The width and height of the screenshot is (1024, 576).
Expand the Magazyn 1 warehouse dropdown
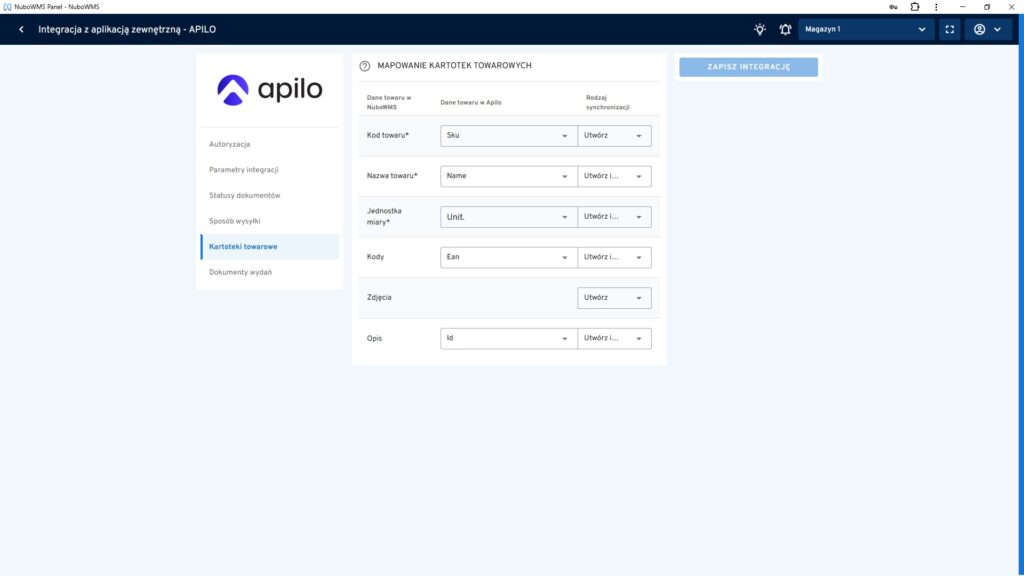coord(866,29)
